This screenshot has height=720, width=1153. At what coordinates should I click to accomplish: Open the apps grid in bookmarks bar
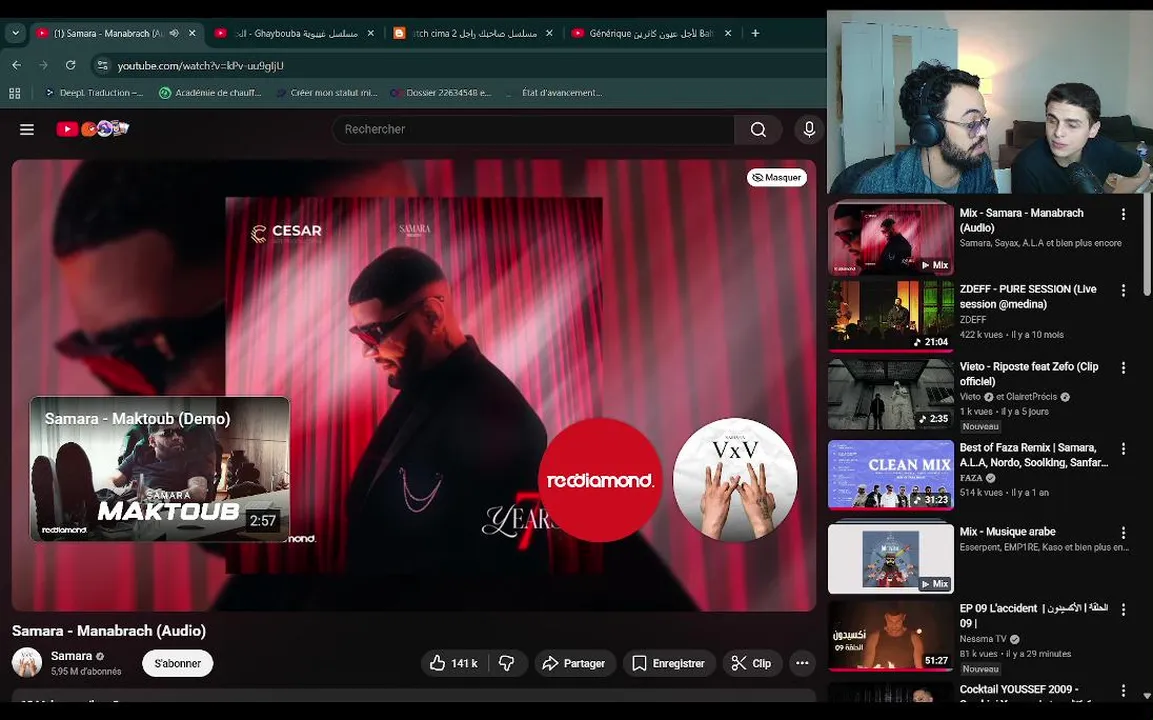click(x=15, y=93)
